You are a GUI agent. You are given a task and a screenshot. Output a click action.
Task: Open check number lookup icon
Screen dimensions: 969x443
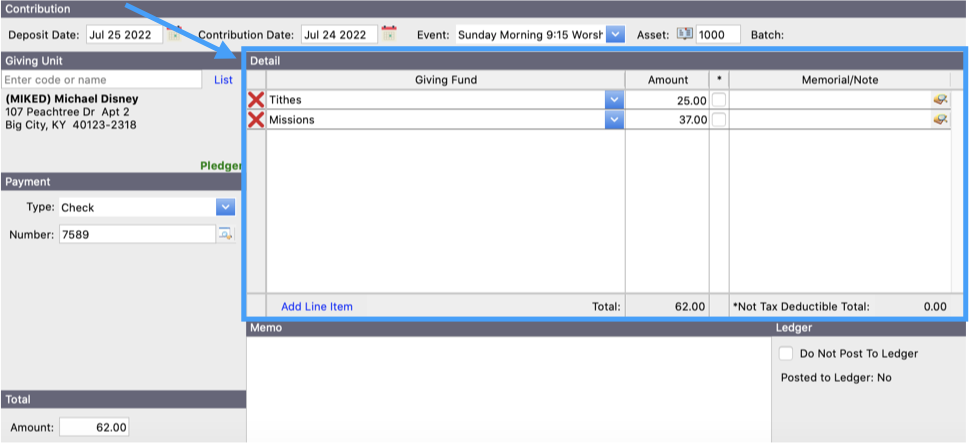225,234
